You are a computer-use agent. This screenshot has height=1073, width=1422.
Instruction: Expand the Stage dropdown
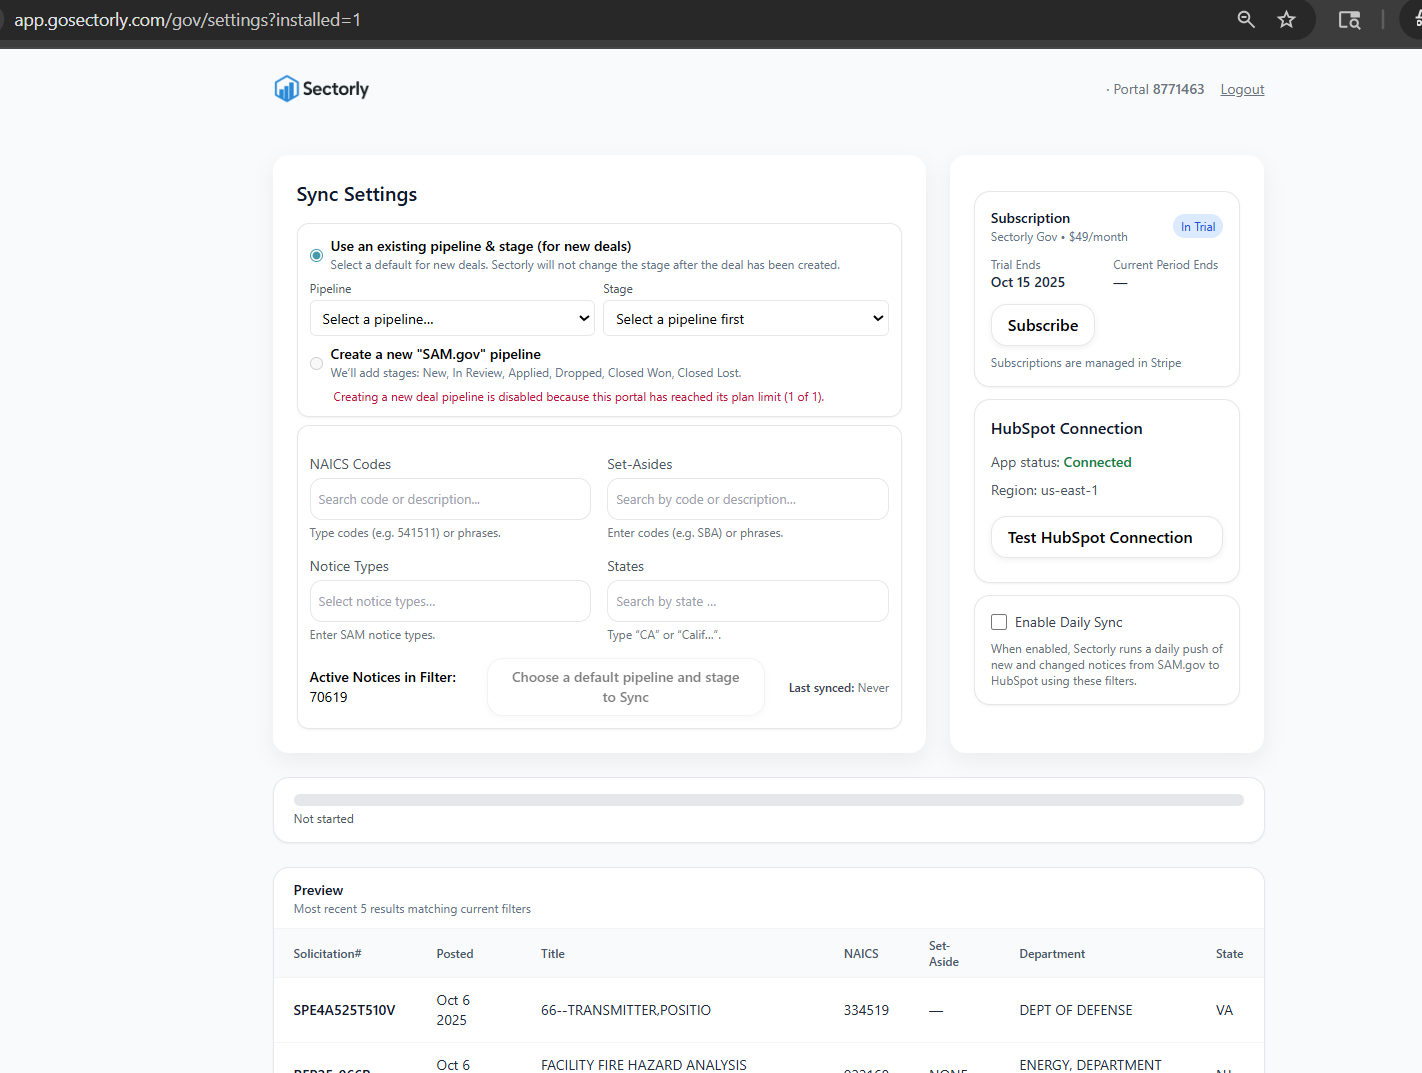pos(746,319)
